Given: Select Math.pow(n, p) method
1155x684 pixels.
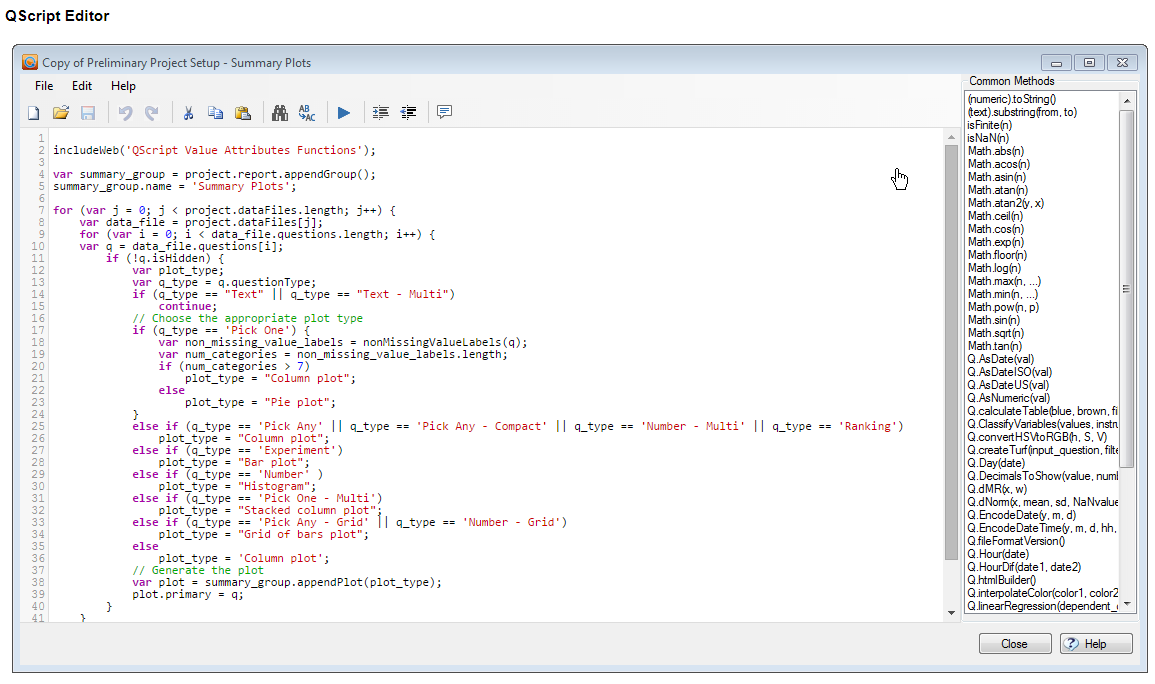Looking at the screenshot, I should tap(1003, 307).
